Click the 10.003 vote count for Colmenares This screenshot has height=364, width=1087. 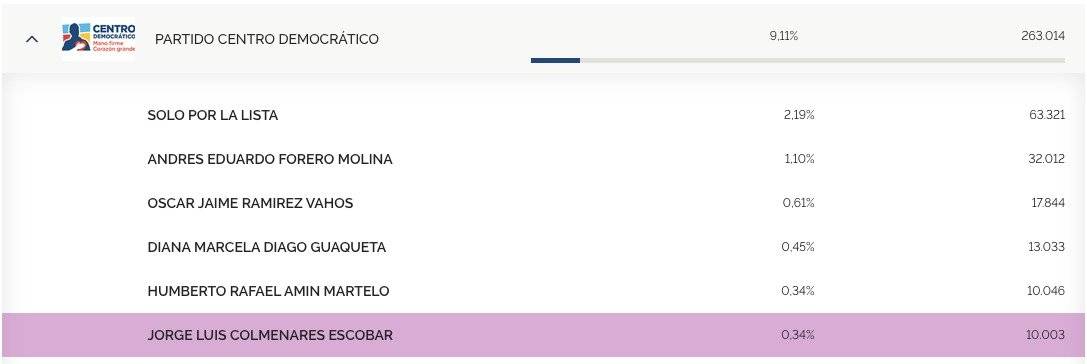(1046, 335)
